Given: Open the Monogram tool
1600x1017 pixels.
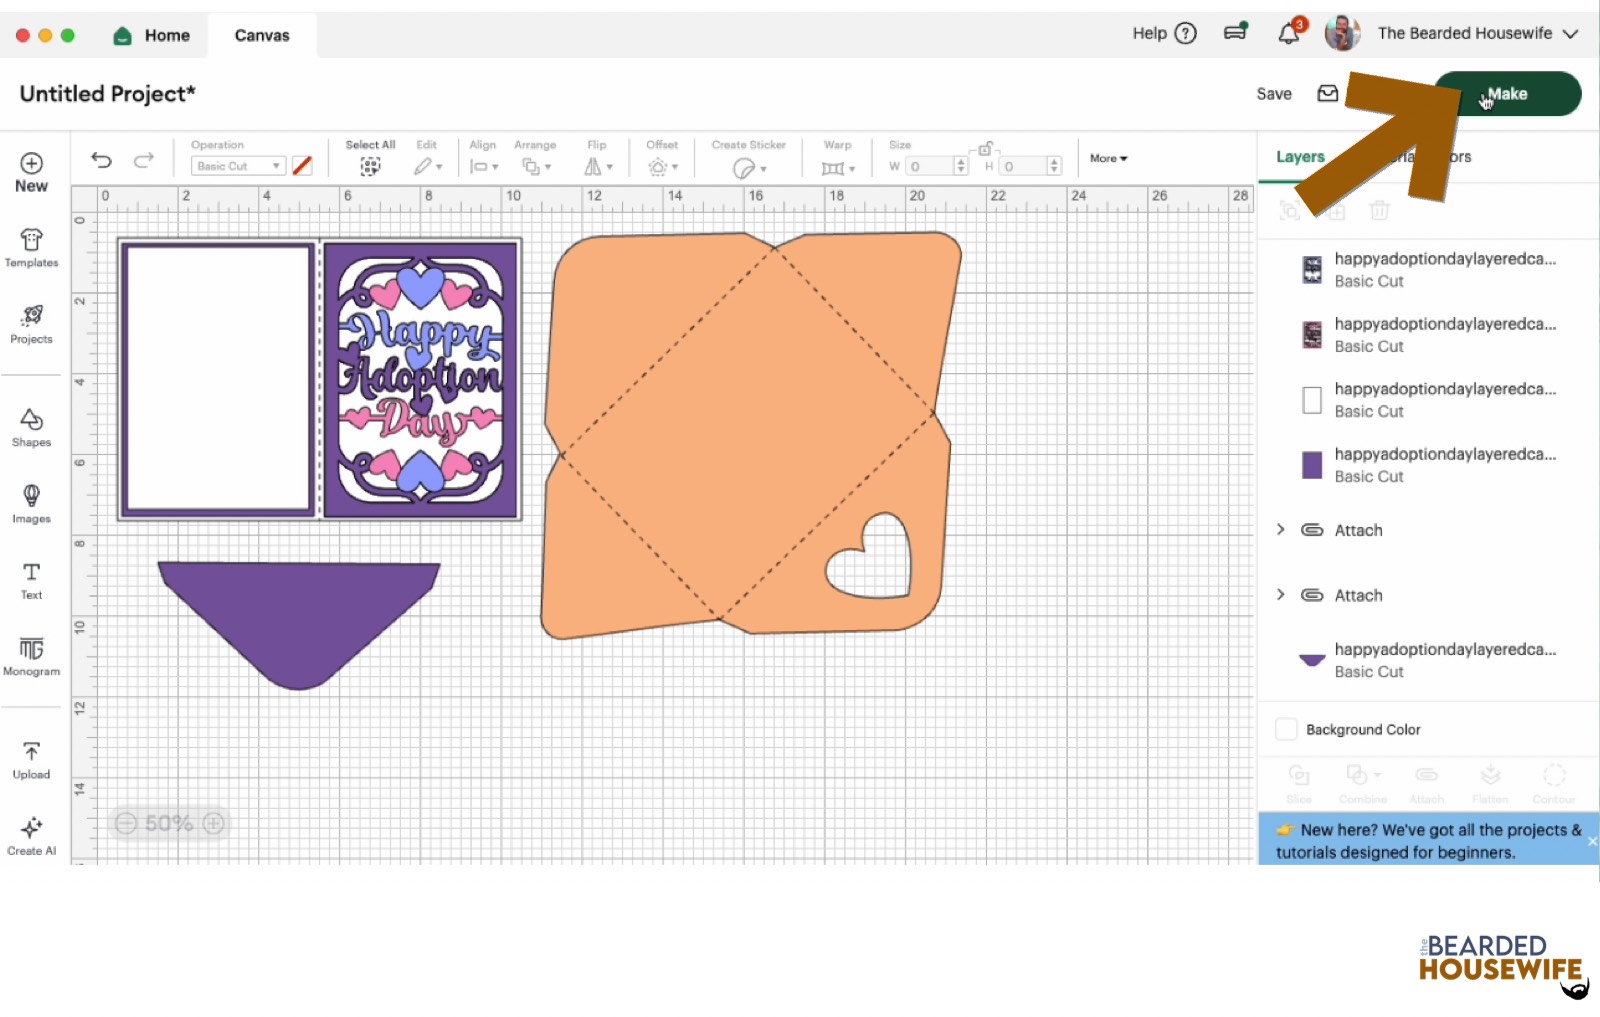Looking at the screenshot, I should click(x=31, y=656).
